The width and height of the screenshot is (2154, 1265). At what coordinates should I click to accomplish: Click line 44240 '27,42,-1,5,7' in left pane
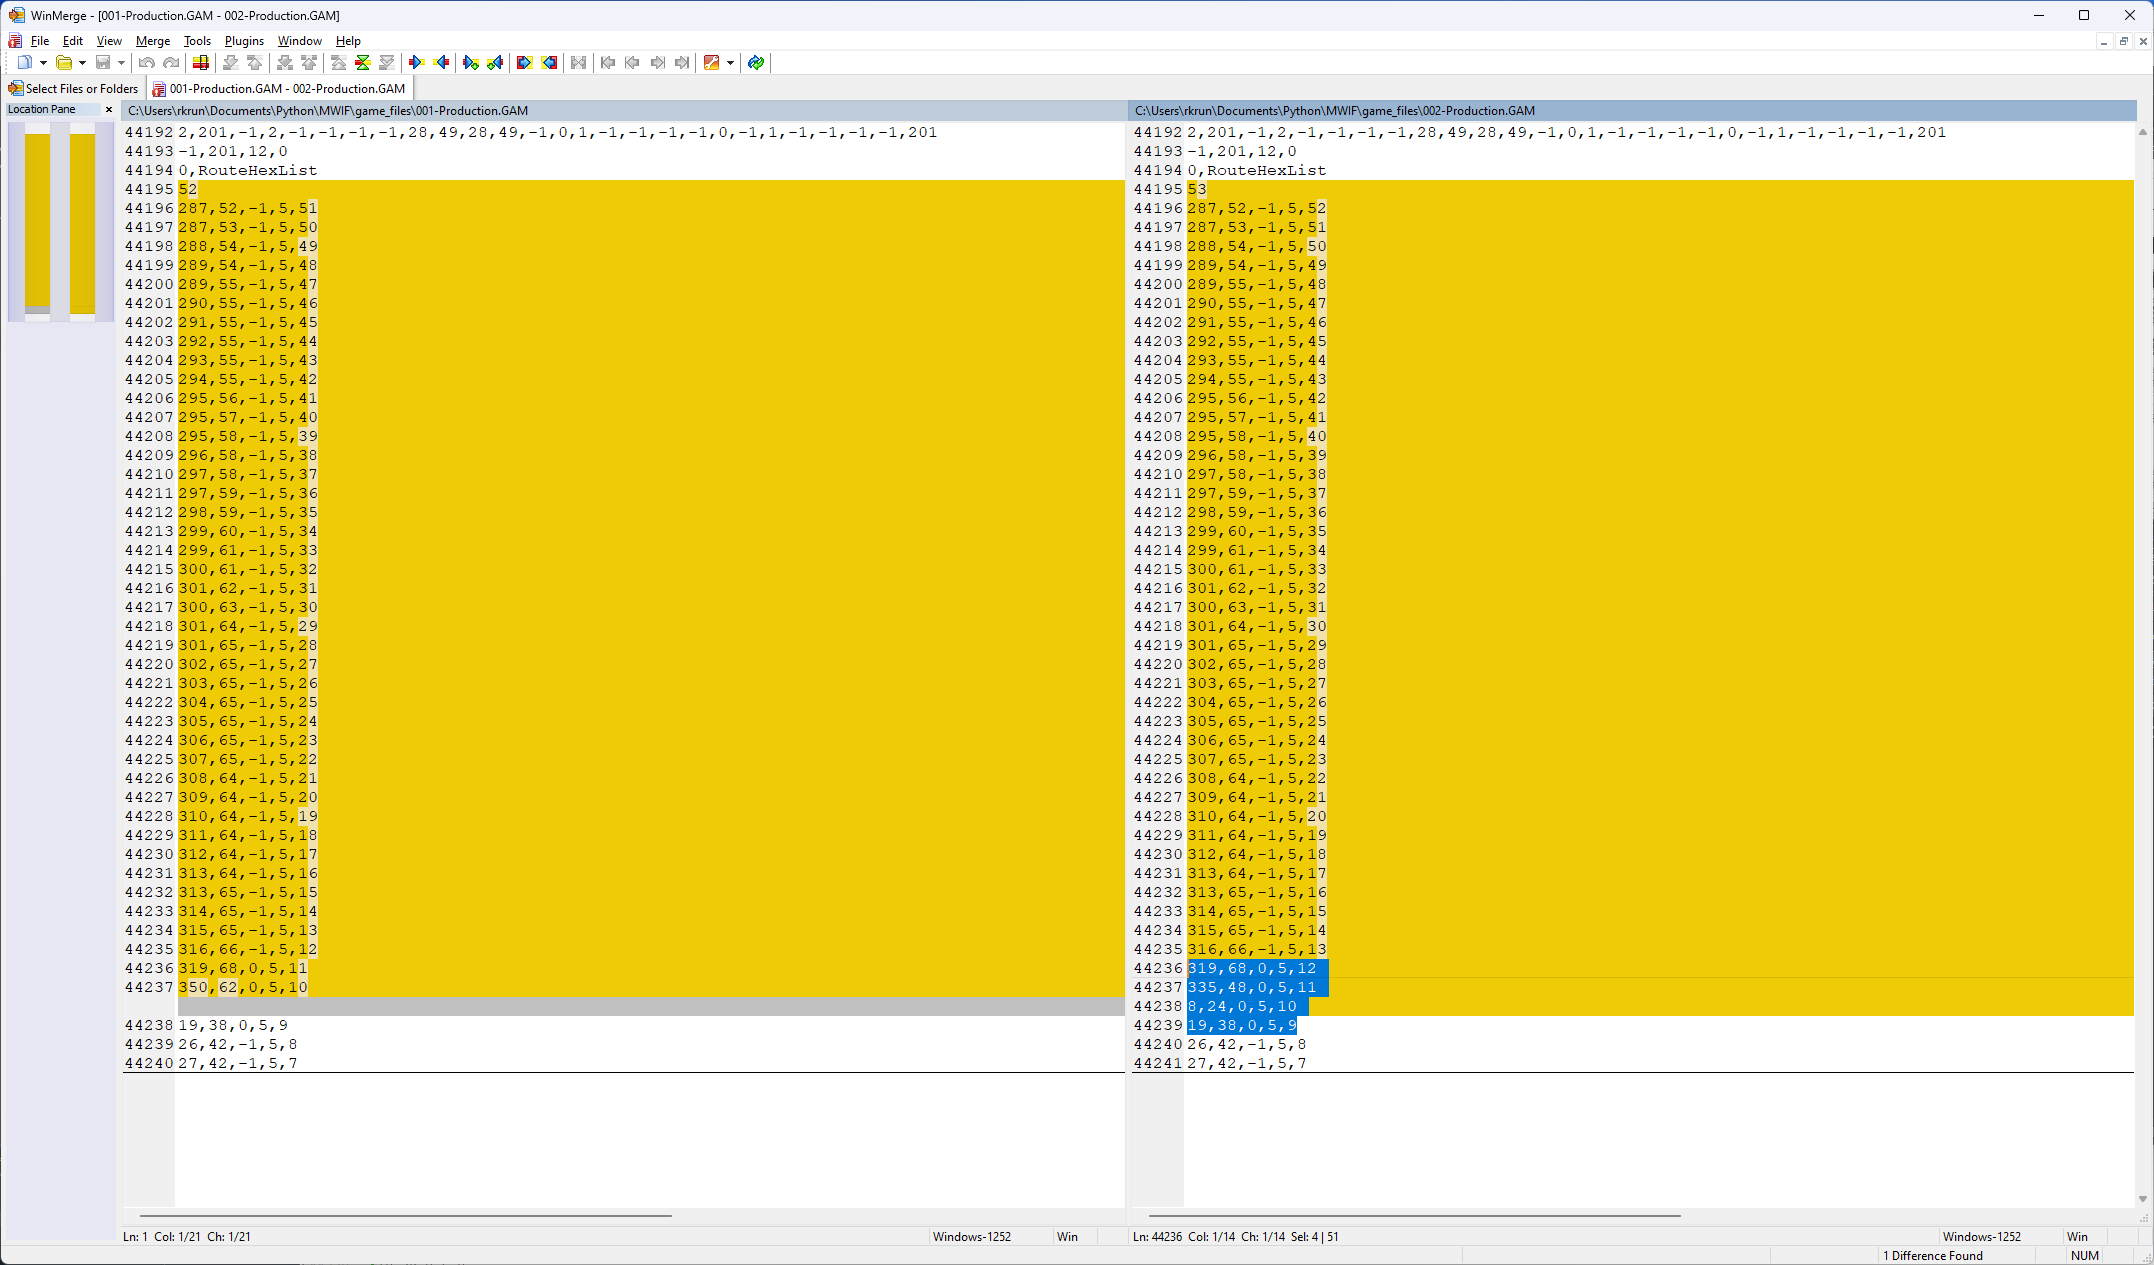238,1064
